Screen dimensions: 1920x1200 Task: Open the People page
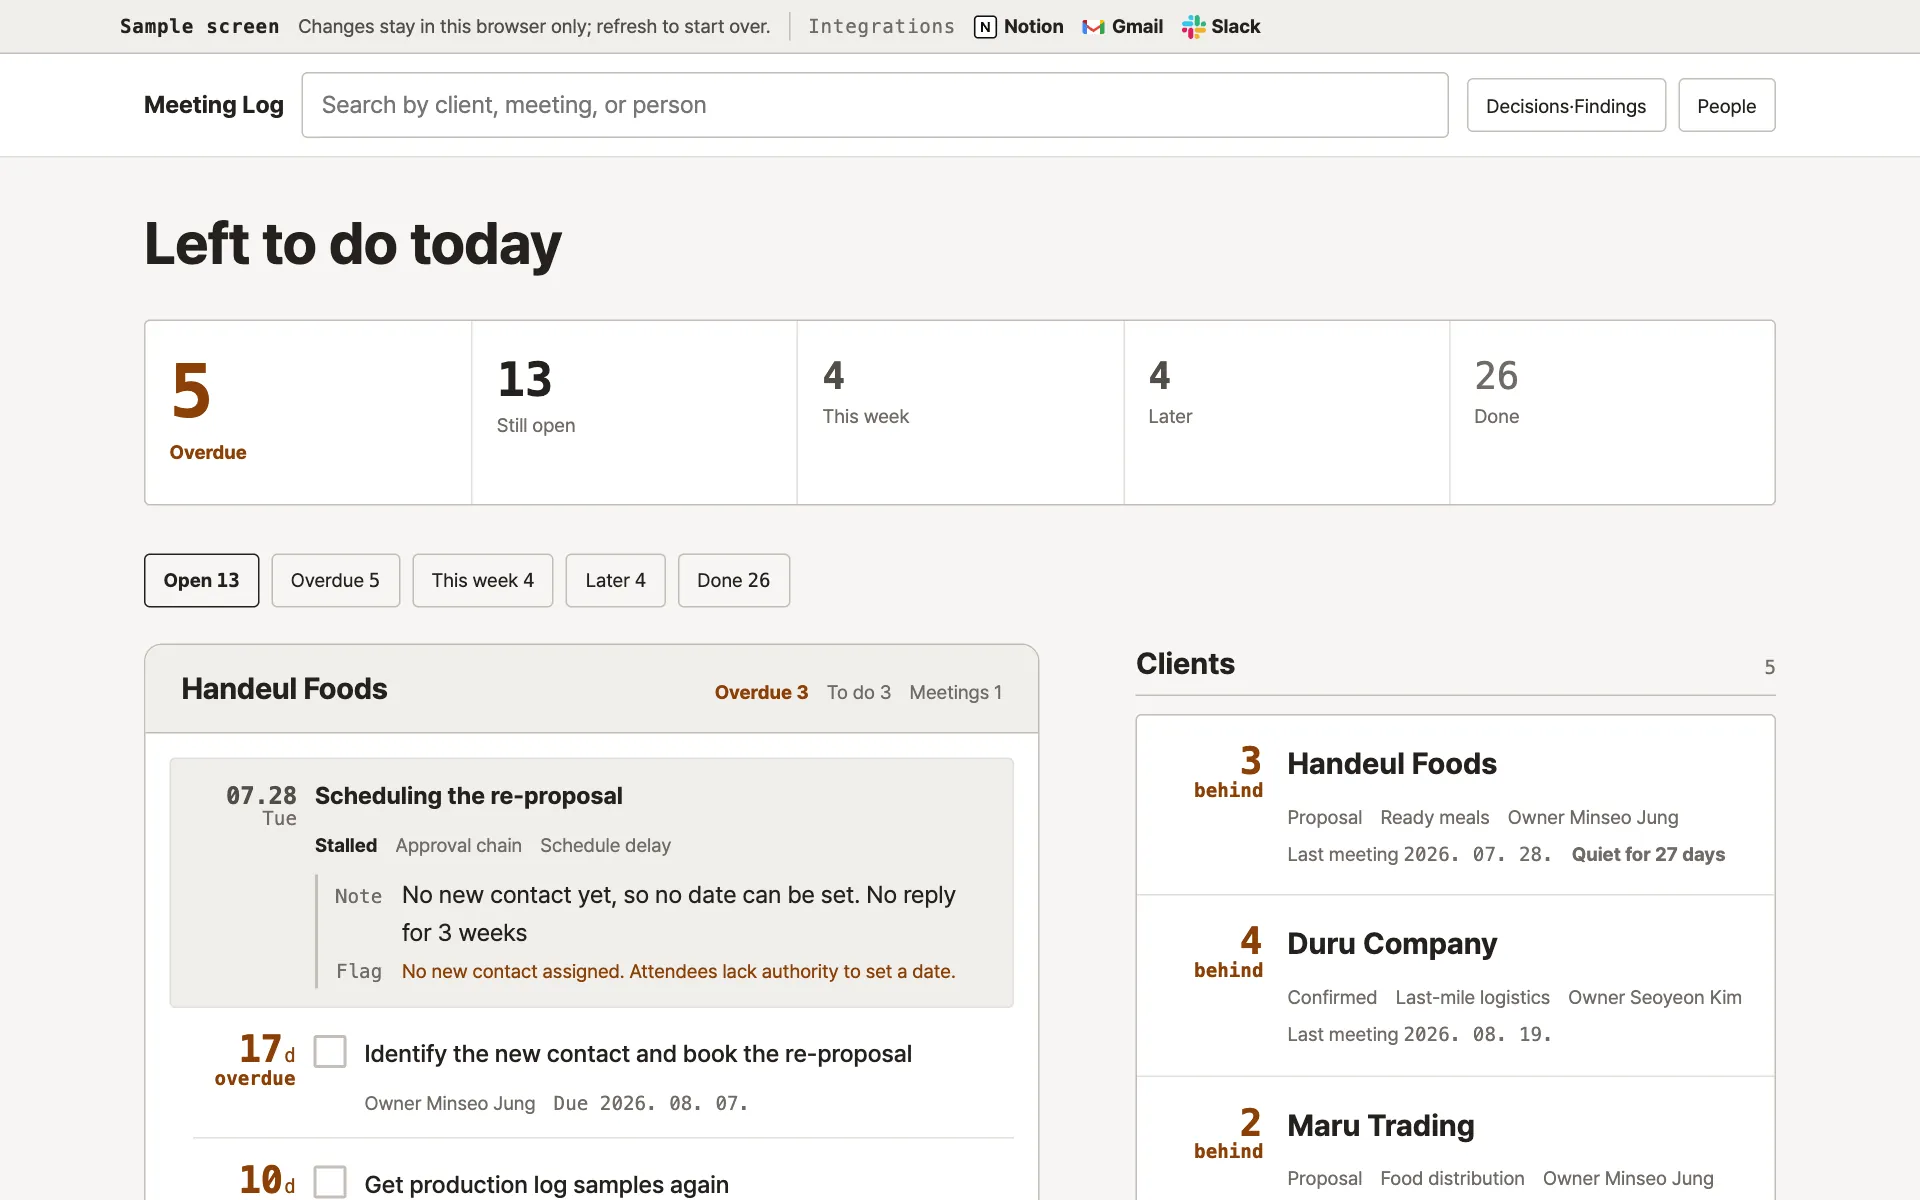point(1726,105)
